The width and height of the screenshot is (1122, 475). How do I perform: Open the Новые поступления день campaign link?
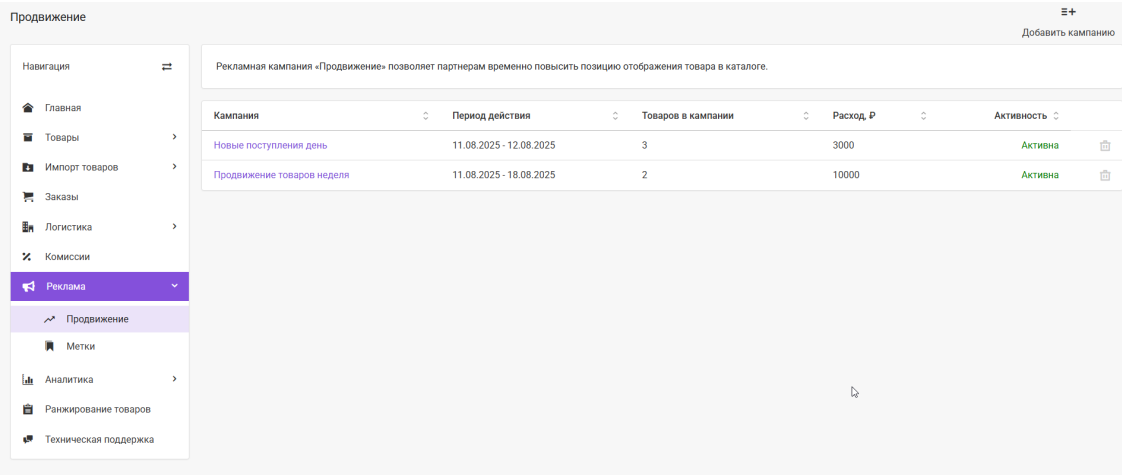270,145
